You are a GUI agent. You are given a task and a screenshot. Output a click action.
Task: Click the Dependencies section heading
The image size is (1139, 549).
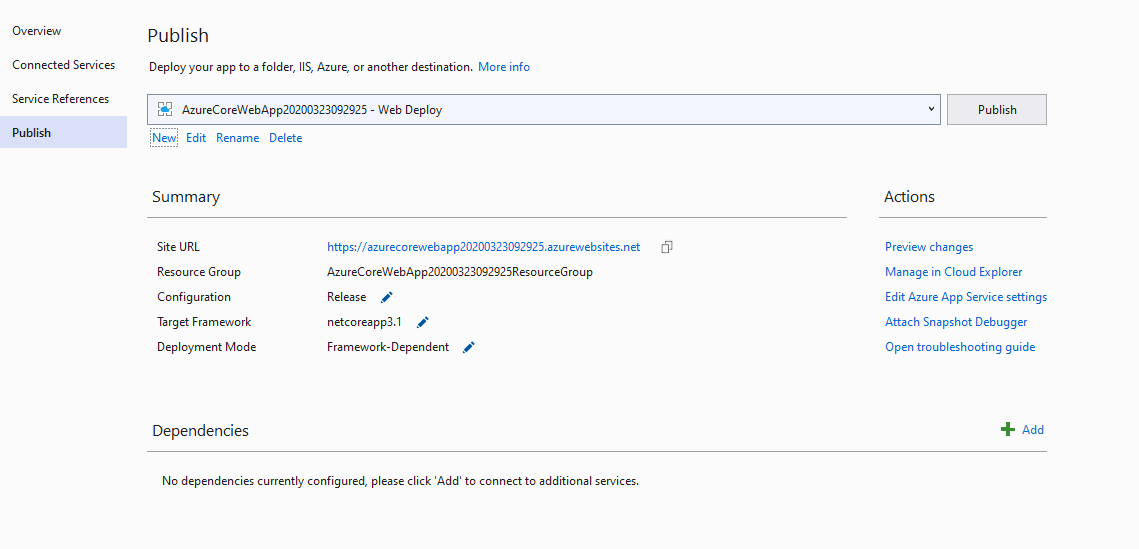point(200,431)
